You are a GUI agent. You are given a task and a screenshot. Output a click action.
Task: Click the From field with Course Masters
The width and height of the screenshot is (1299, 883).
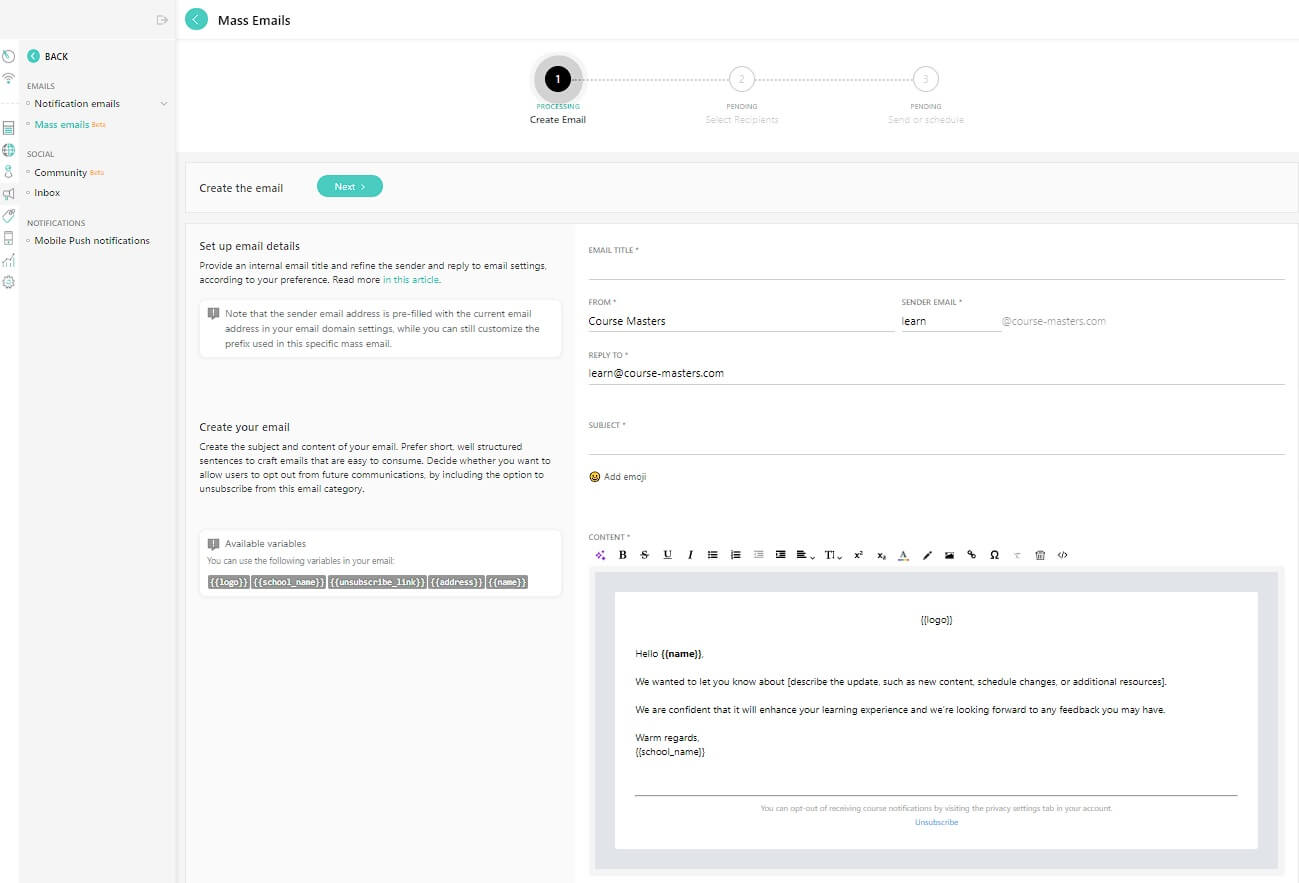pos(741,321)
